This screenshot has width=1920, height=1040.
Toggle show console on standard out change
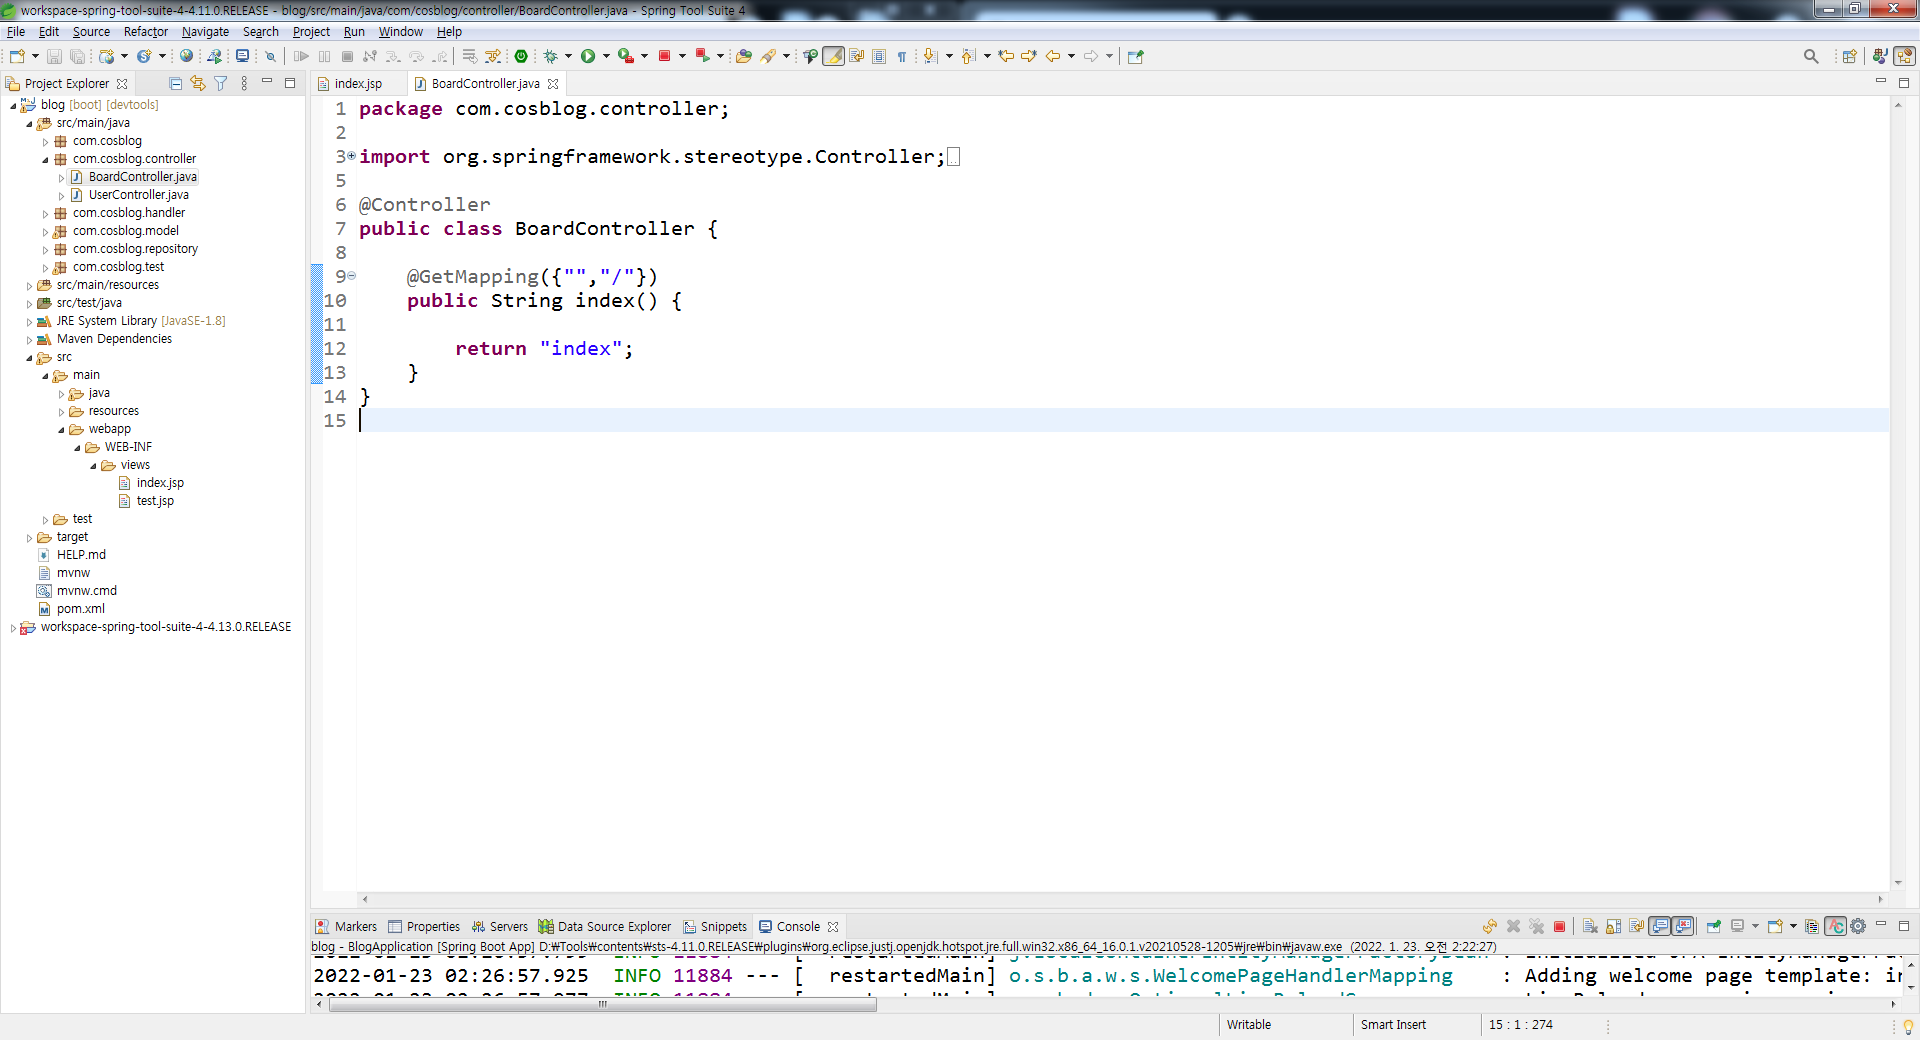click(1660, 926)
